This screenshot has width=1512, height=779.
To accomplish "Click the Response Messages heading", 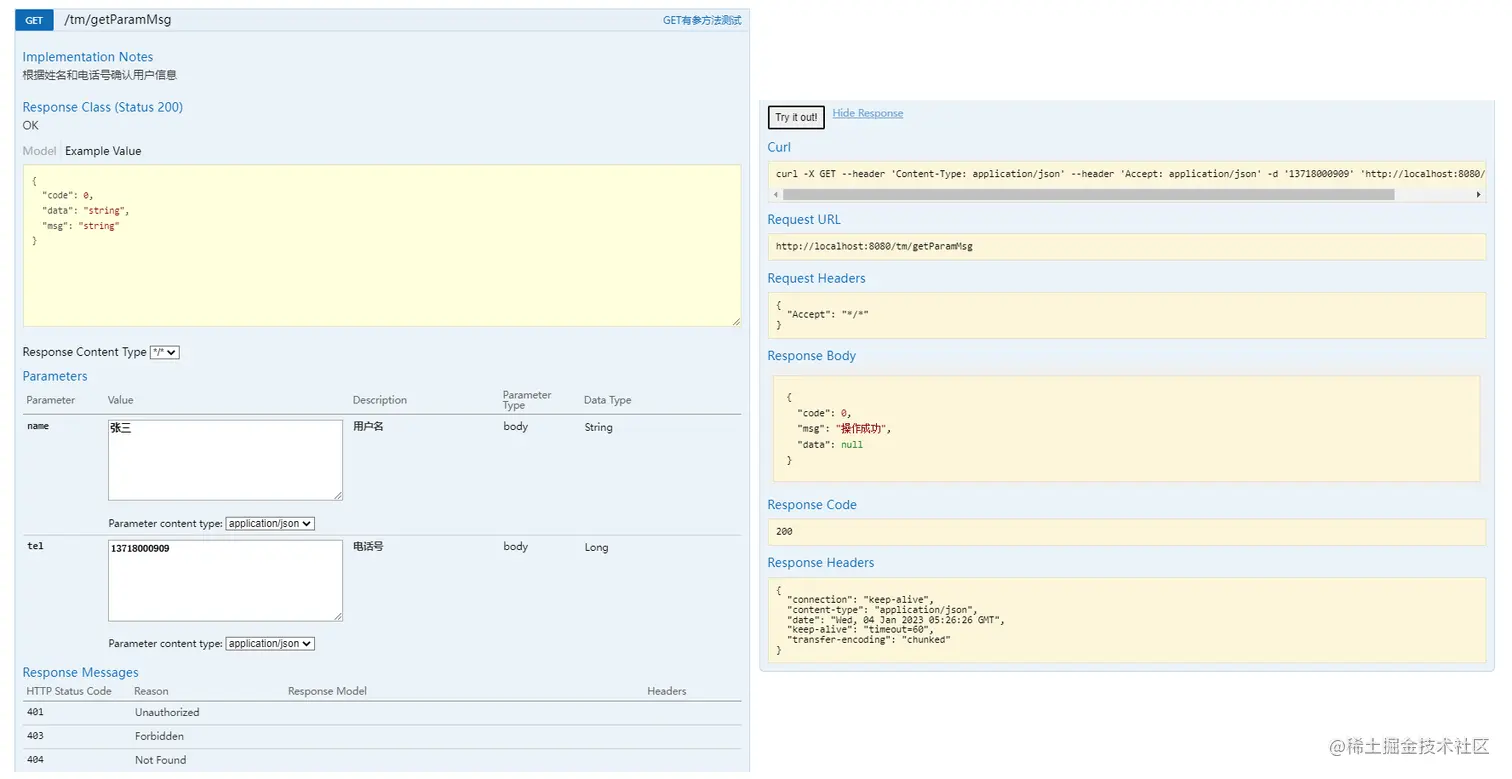I will [81, 672].
